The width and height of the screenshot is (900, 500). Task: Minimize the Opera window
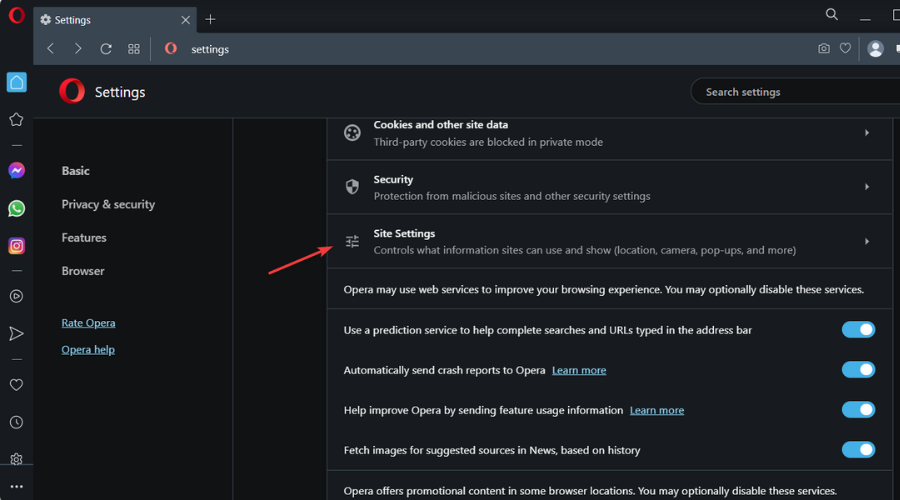coord(865,20)
